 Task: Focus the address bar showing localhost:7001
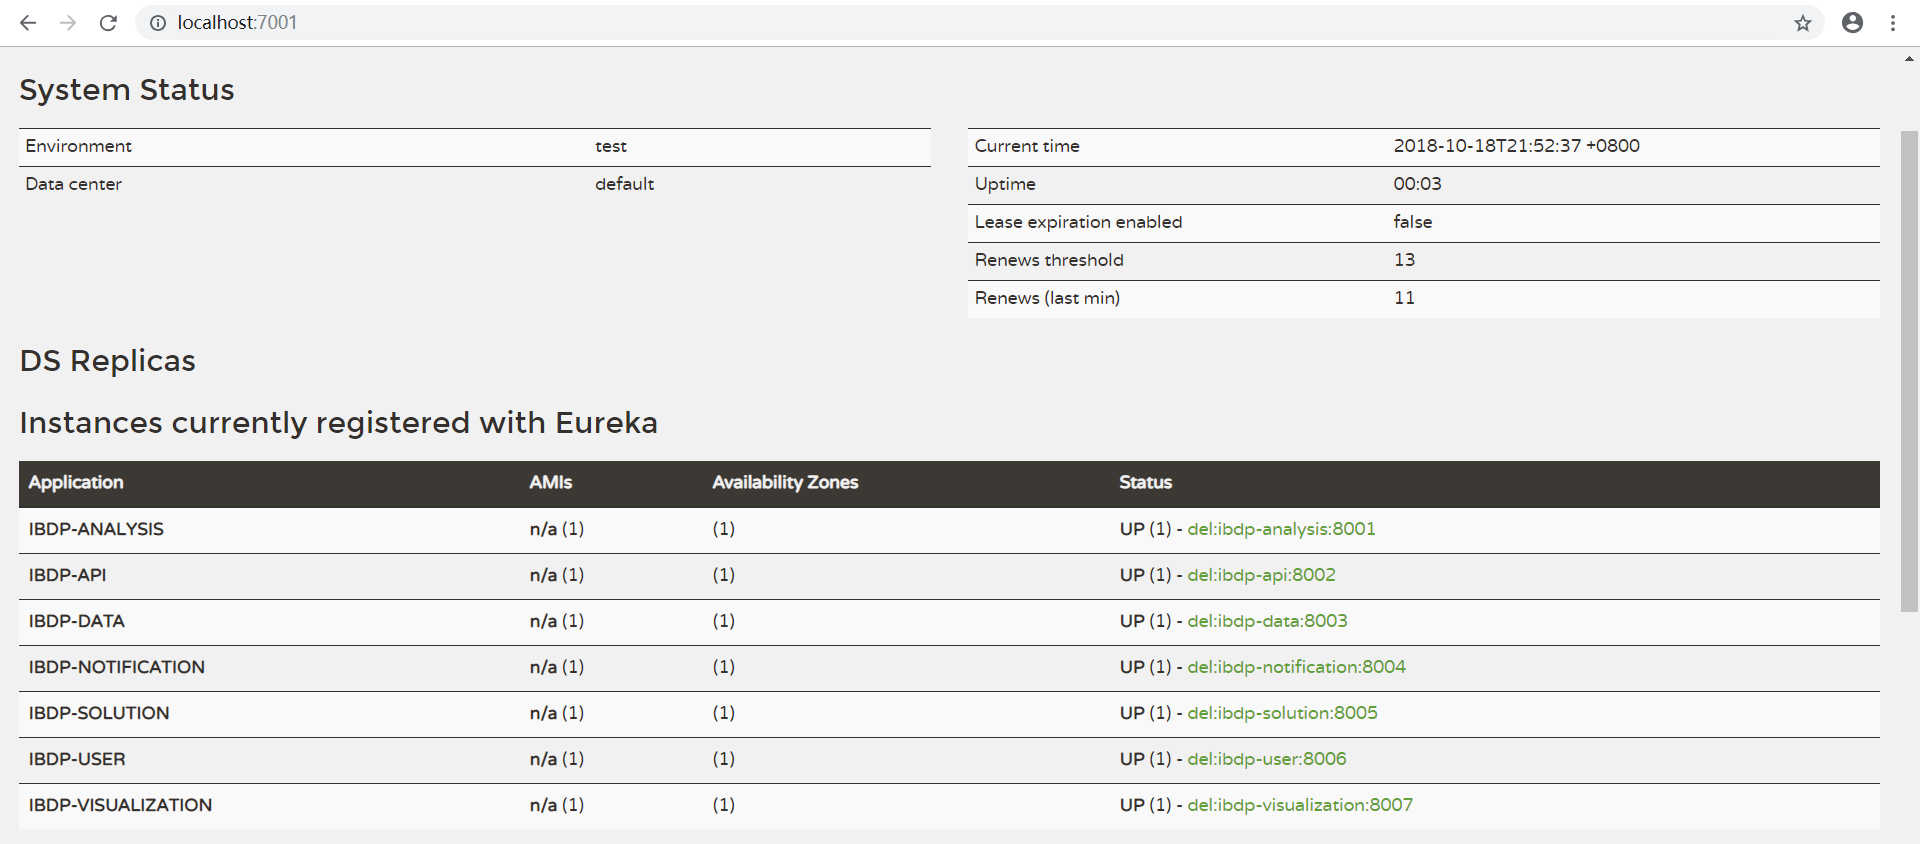(x=980, y=22)
